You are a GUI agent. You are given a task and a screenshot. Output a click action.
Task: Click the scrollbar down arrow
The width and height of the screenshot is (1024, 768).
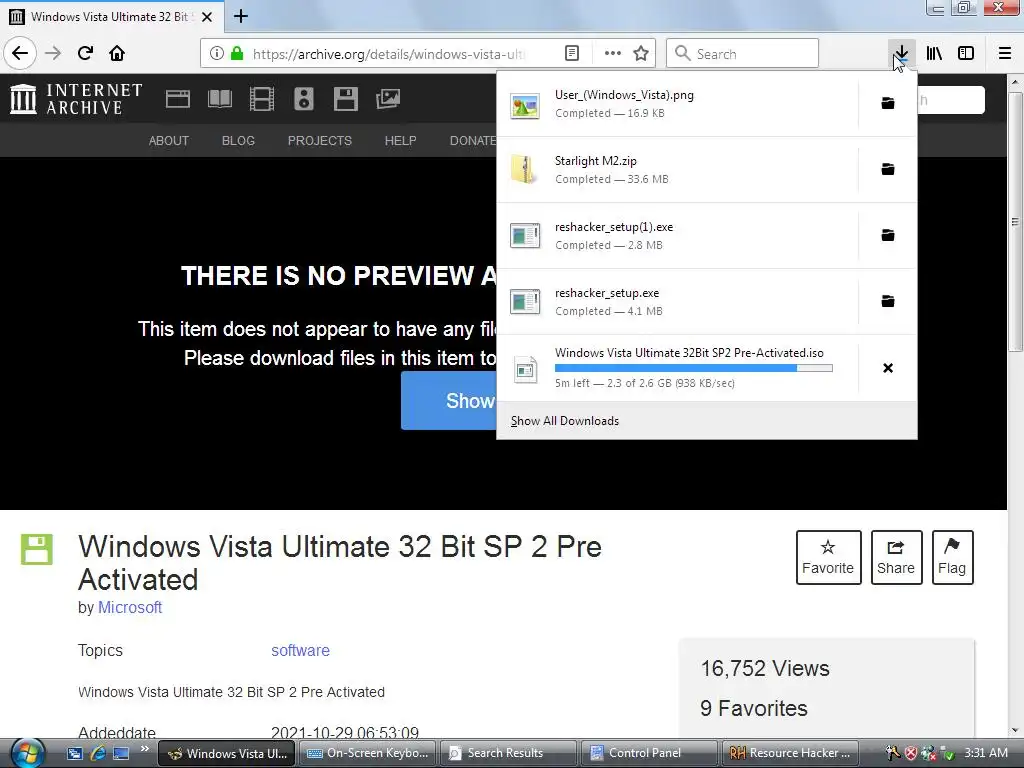[1015, 730]
